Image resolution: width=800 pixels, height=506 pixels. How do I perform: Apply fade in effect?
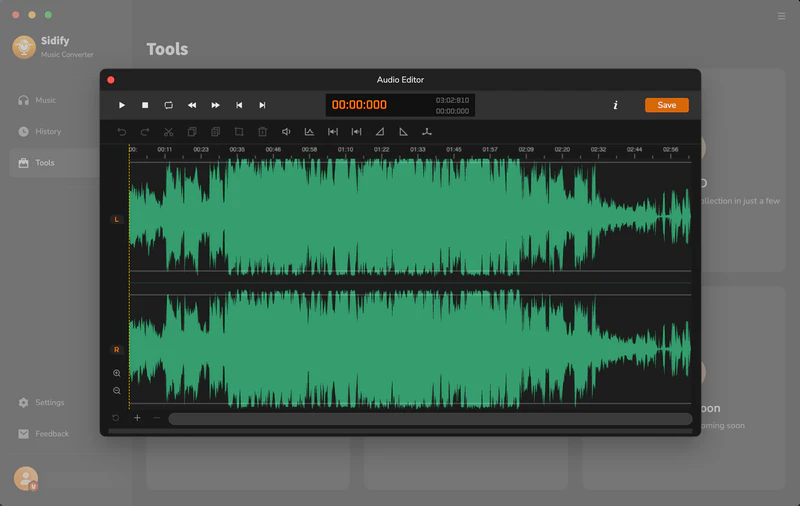tap(380, 132)
